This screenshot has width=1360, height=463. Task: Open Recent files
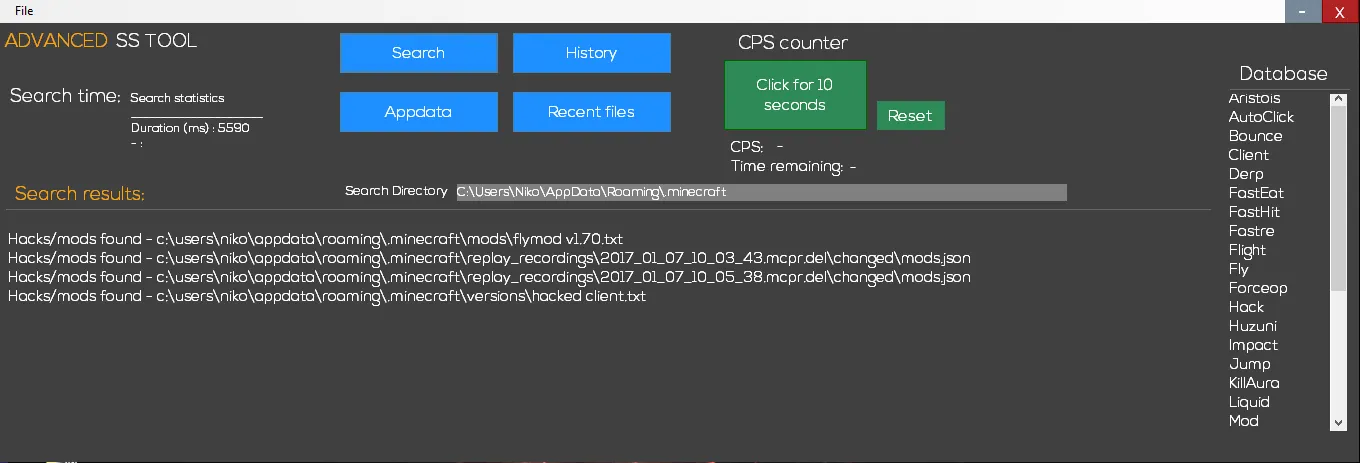(x=591, y=112)
